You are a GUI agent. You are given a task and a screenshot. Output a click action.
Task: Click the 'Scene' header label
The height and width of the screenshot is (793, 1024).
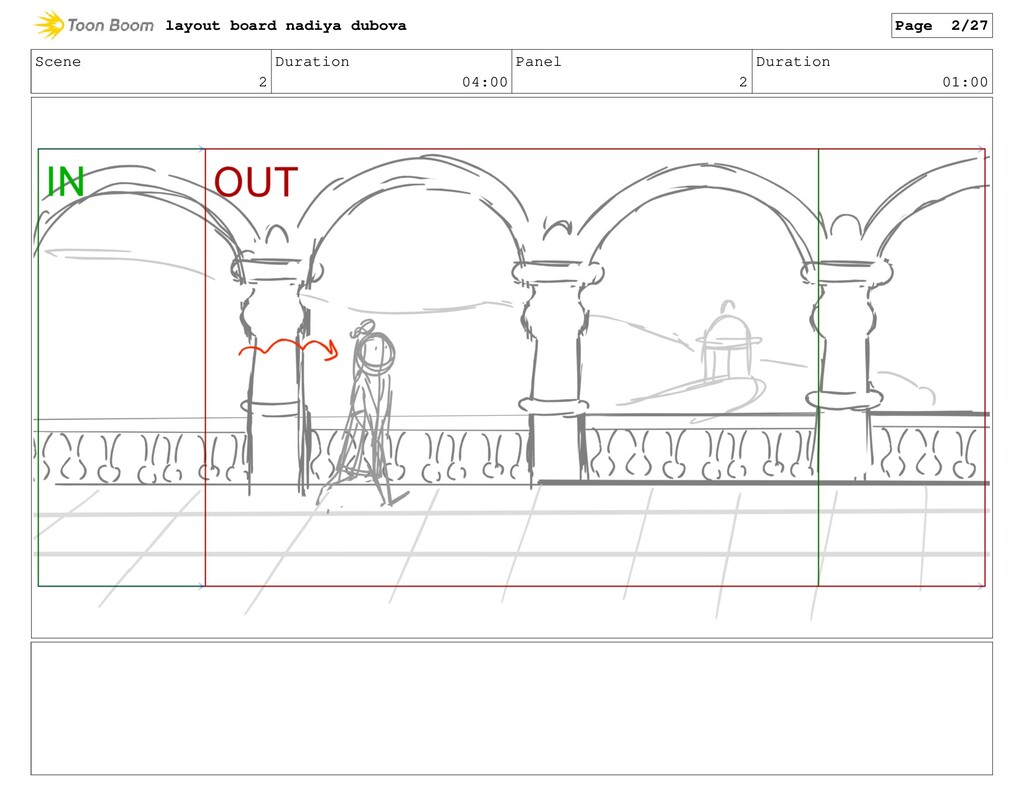pos(58,61)
